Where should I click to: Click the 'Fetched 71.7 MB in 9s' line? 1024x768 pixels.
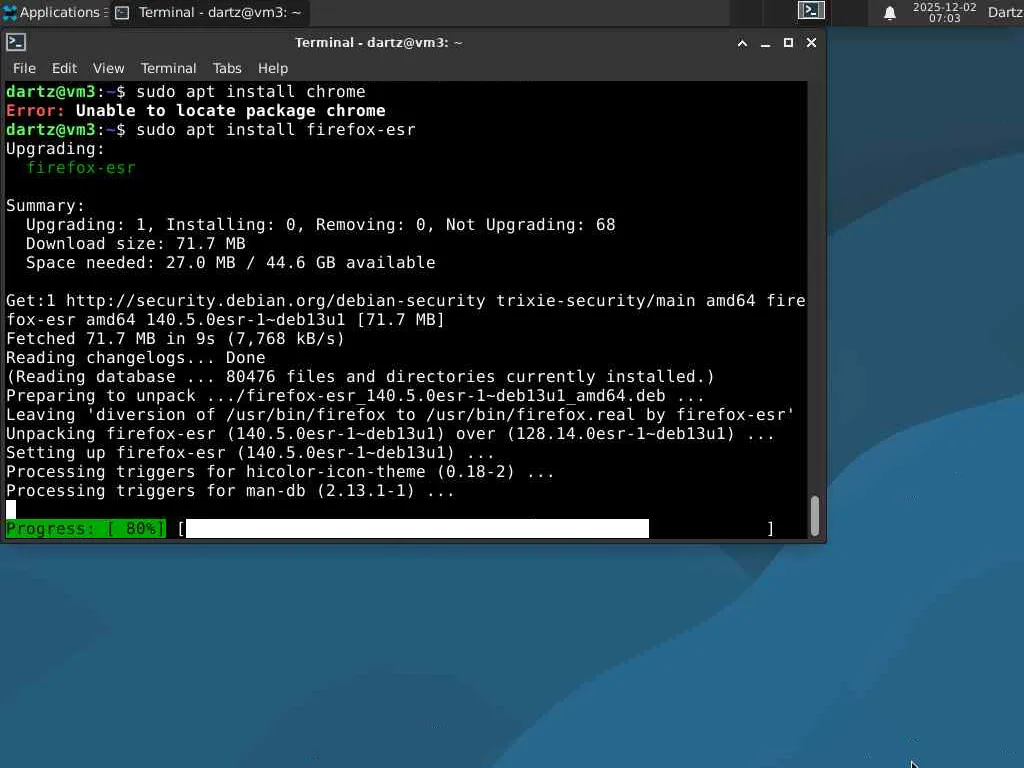[x=175, y=338]
